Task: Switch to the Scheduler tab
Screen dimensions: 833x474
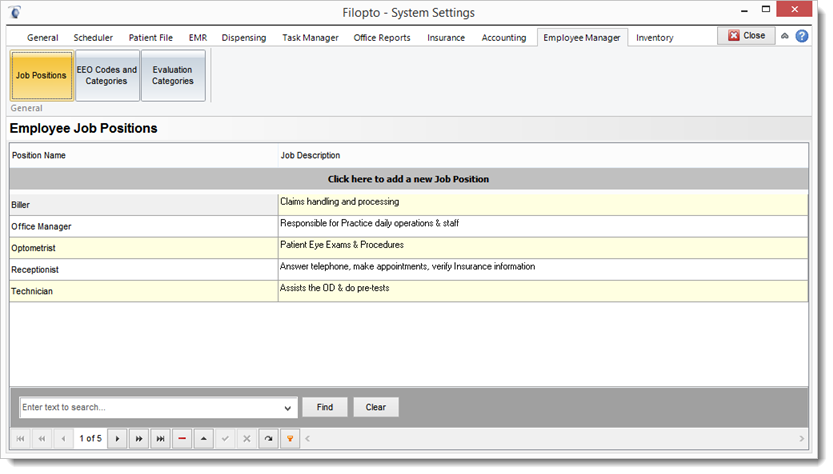Action: pos(93,38)
